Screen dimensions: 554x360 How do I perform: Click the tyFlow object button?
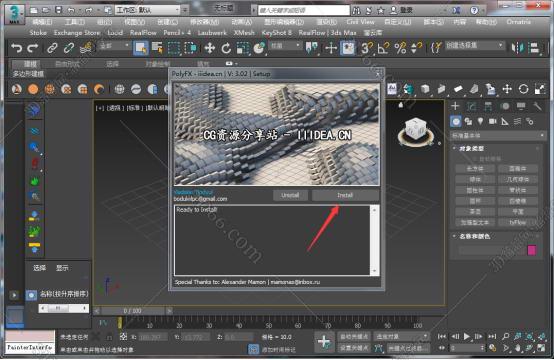tap(518, 222)
